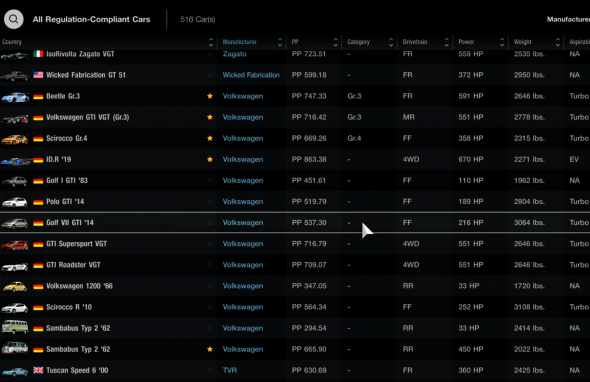Click the Italian flag beside IsoRivolta Zagato VGT

[x=38, y=54]
